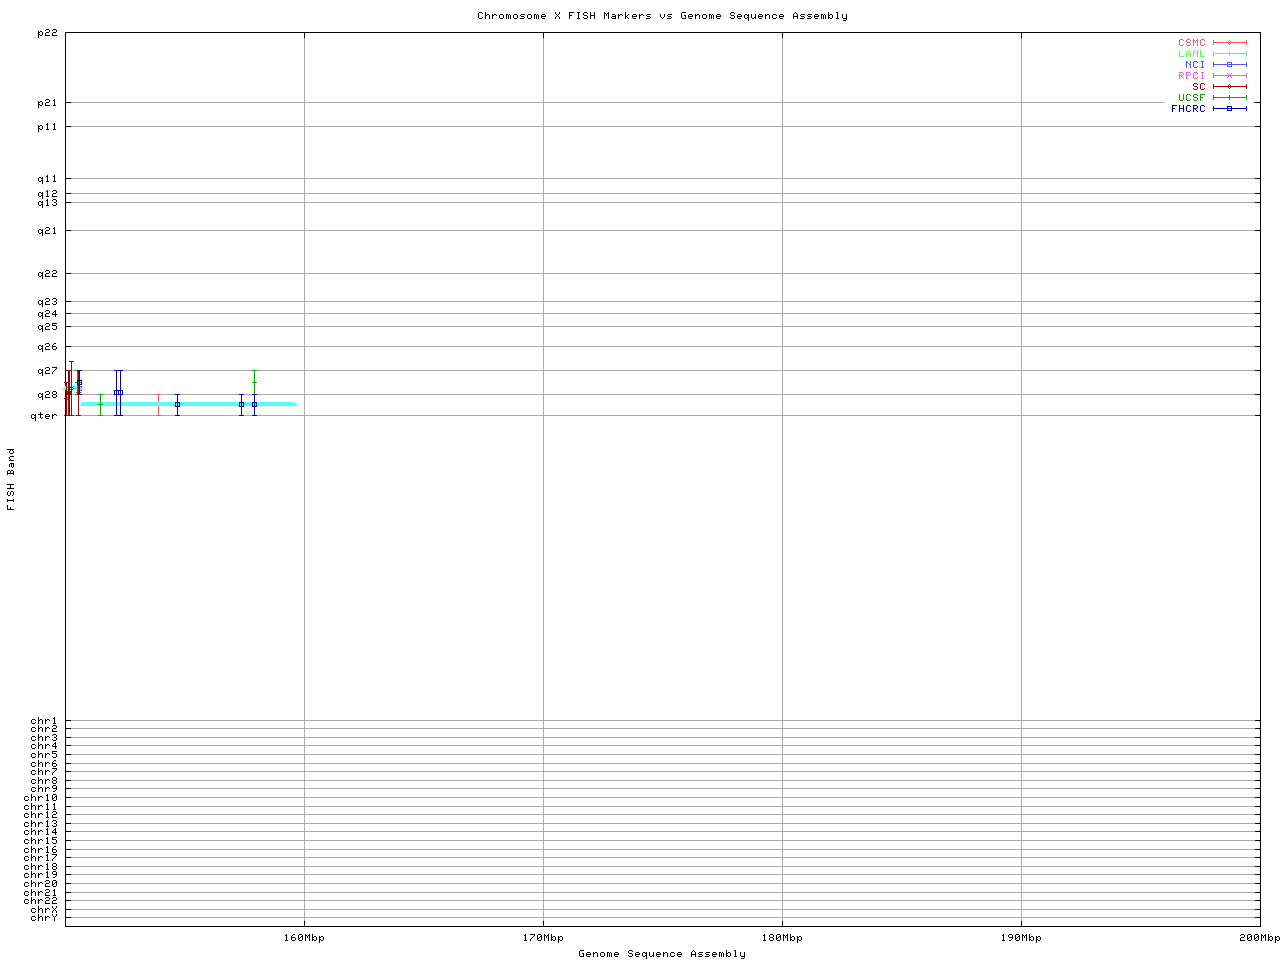Screen dimensions: 1280x960
Task: Select the 190Mbp x-axis tick label
Action: (x=1021, y=938)
